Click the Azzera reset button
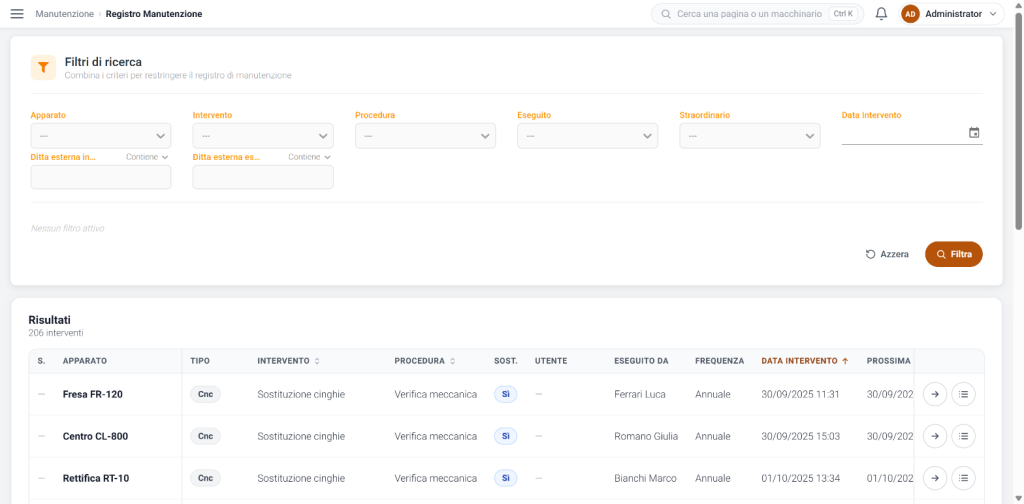The width and height of the screenshot is (1024, 504). [887, 255]
